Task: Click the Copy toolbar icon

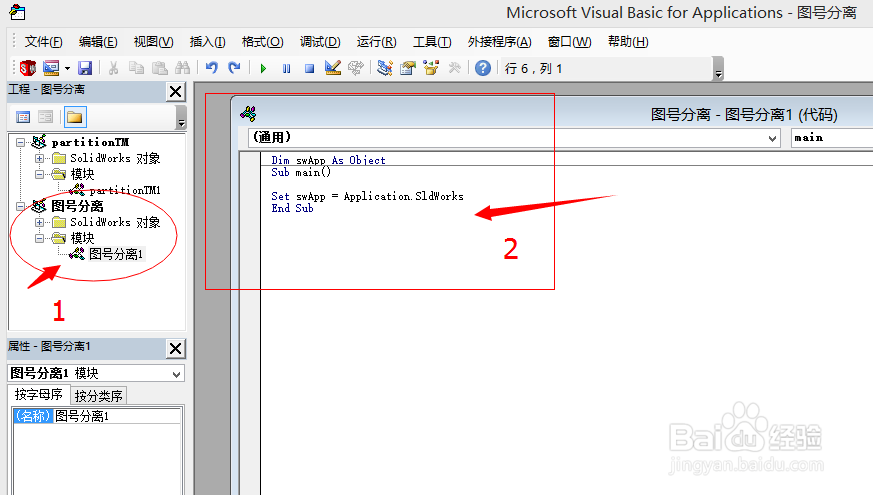Action: (136, 68)
